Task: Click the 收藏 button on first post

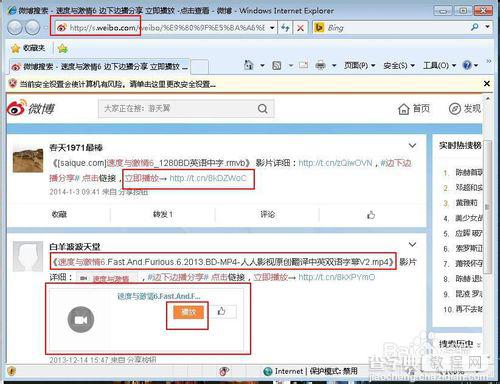Action: pyautogui.click(x=59, y=214)
